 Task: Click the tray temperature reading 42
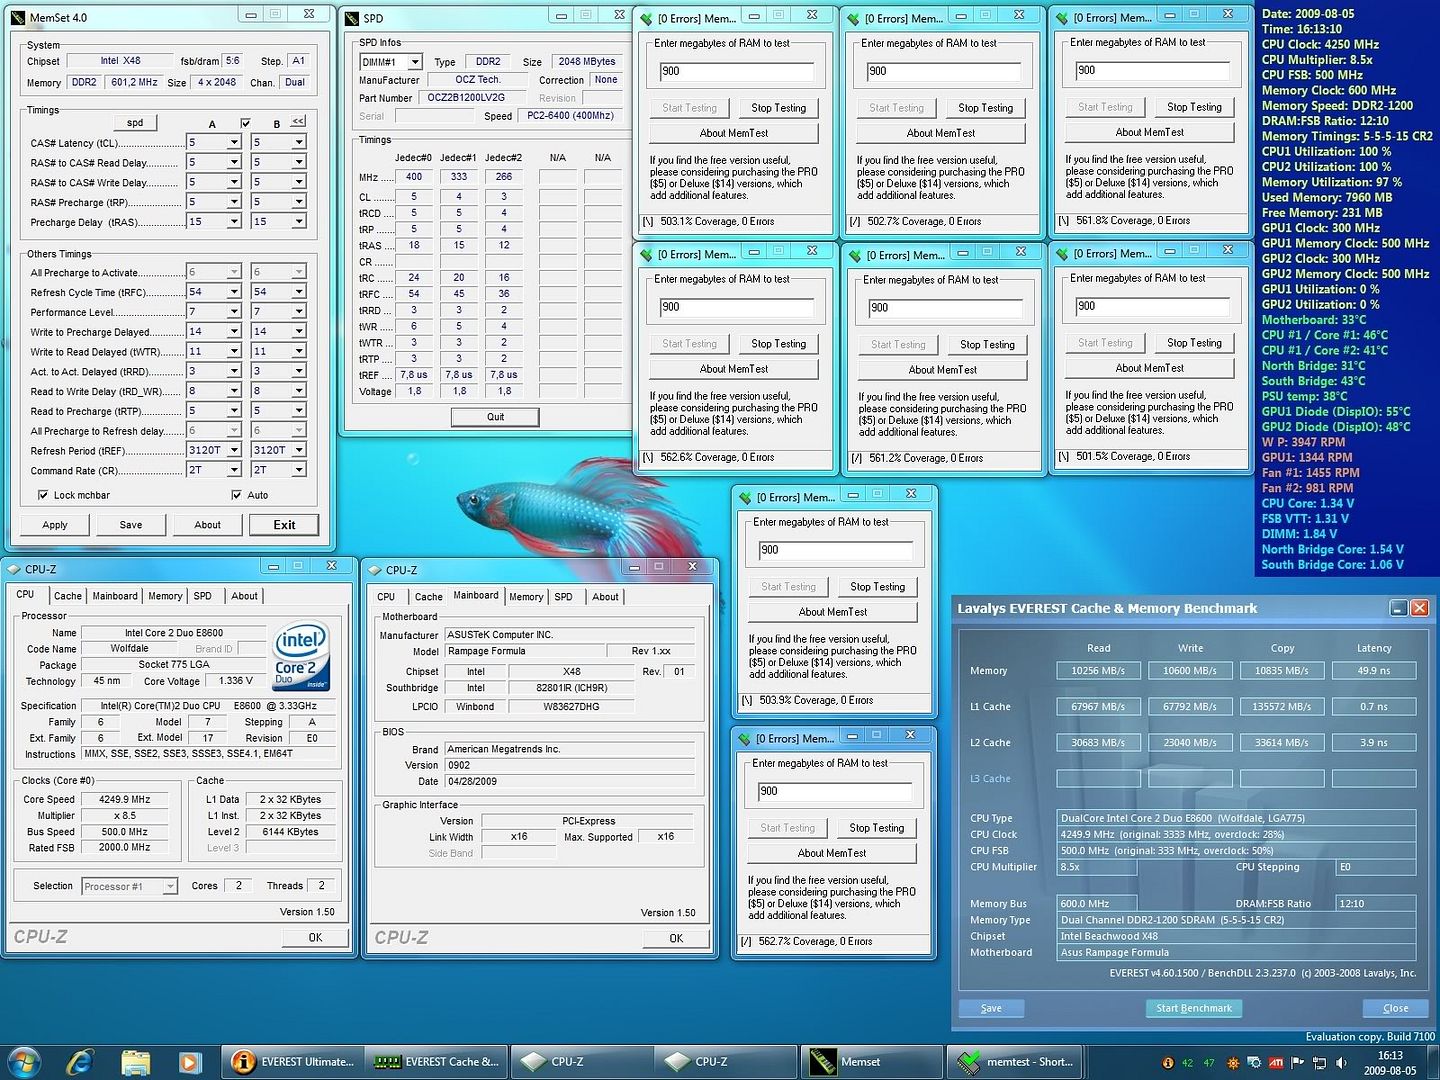point(1187,1063)
